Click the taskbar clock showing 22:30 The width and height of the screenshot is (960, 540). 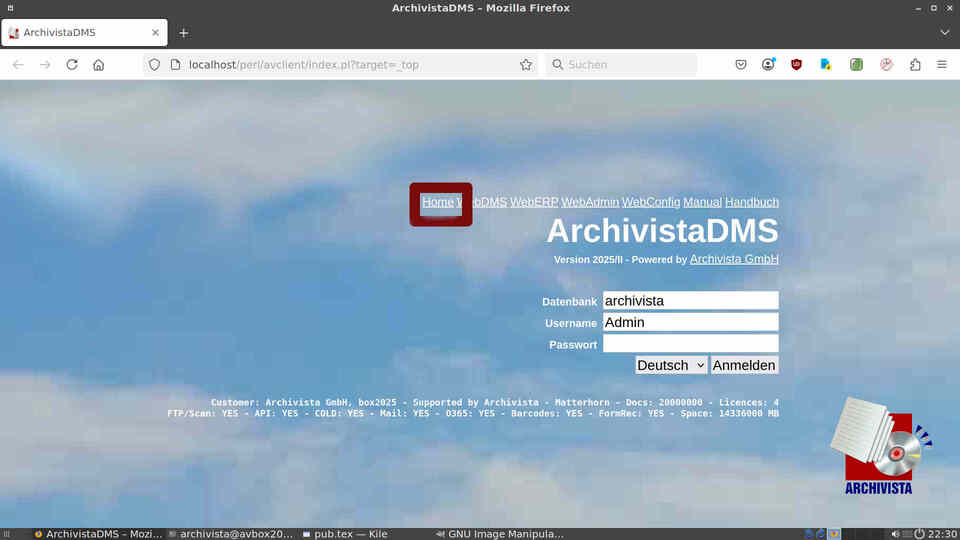[x=942, y=534]
